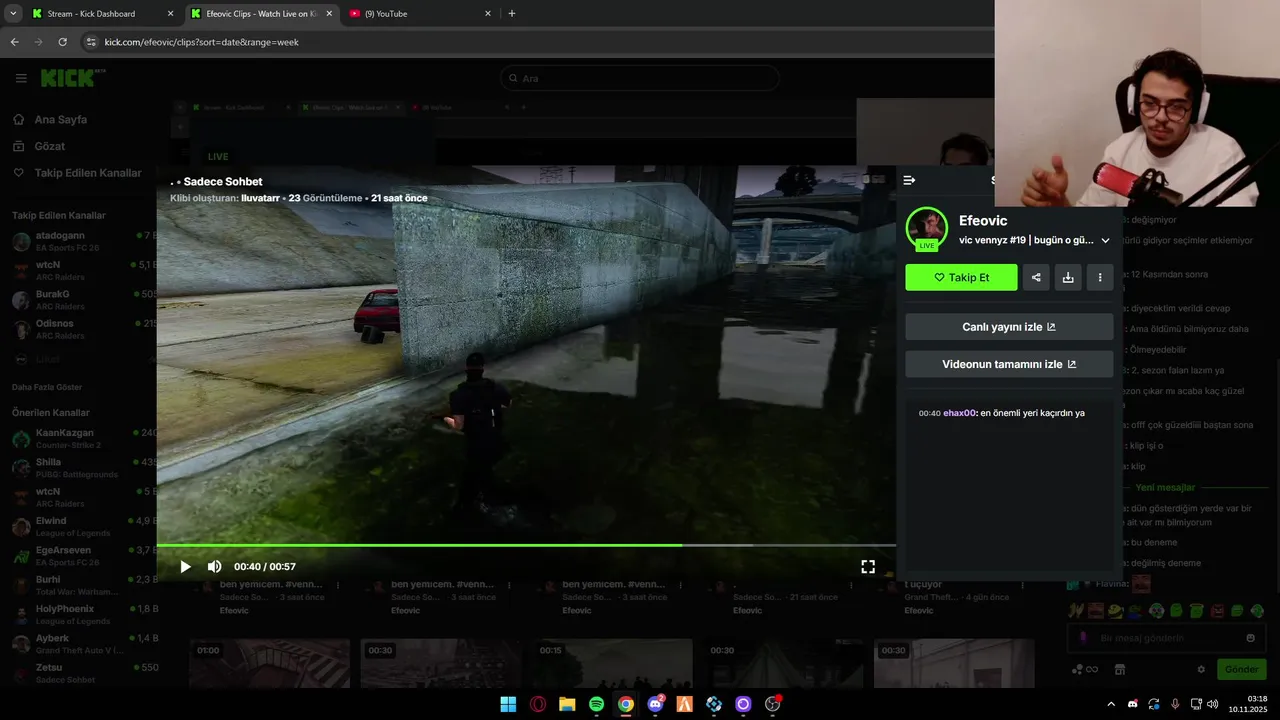This screenshot has height=720, width=1280.
Task: Open the 00:15 clip thumbnail
Action: 612,664
